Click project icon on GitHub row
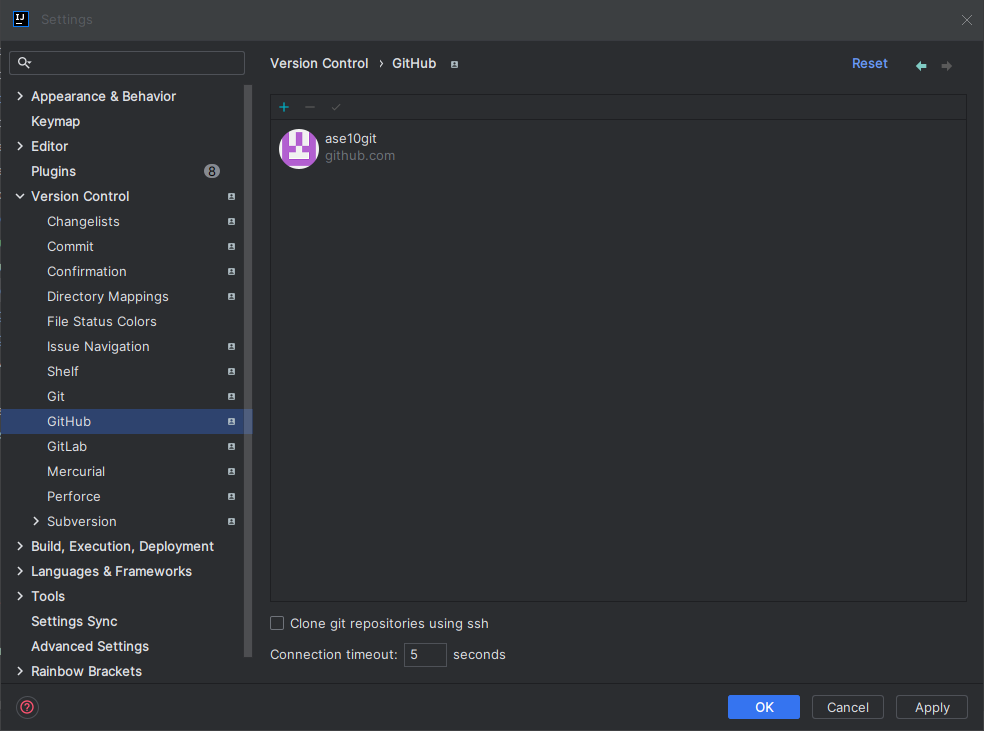984x731 pixels. point(232,422)
